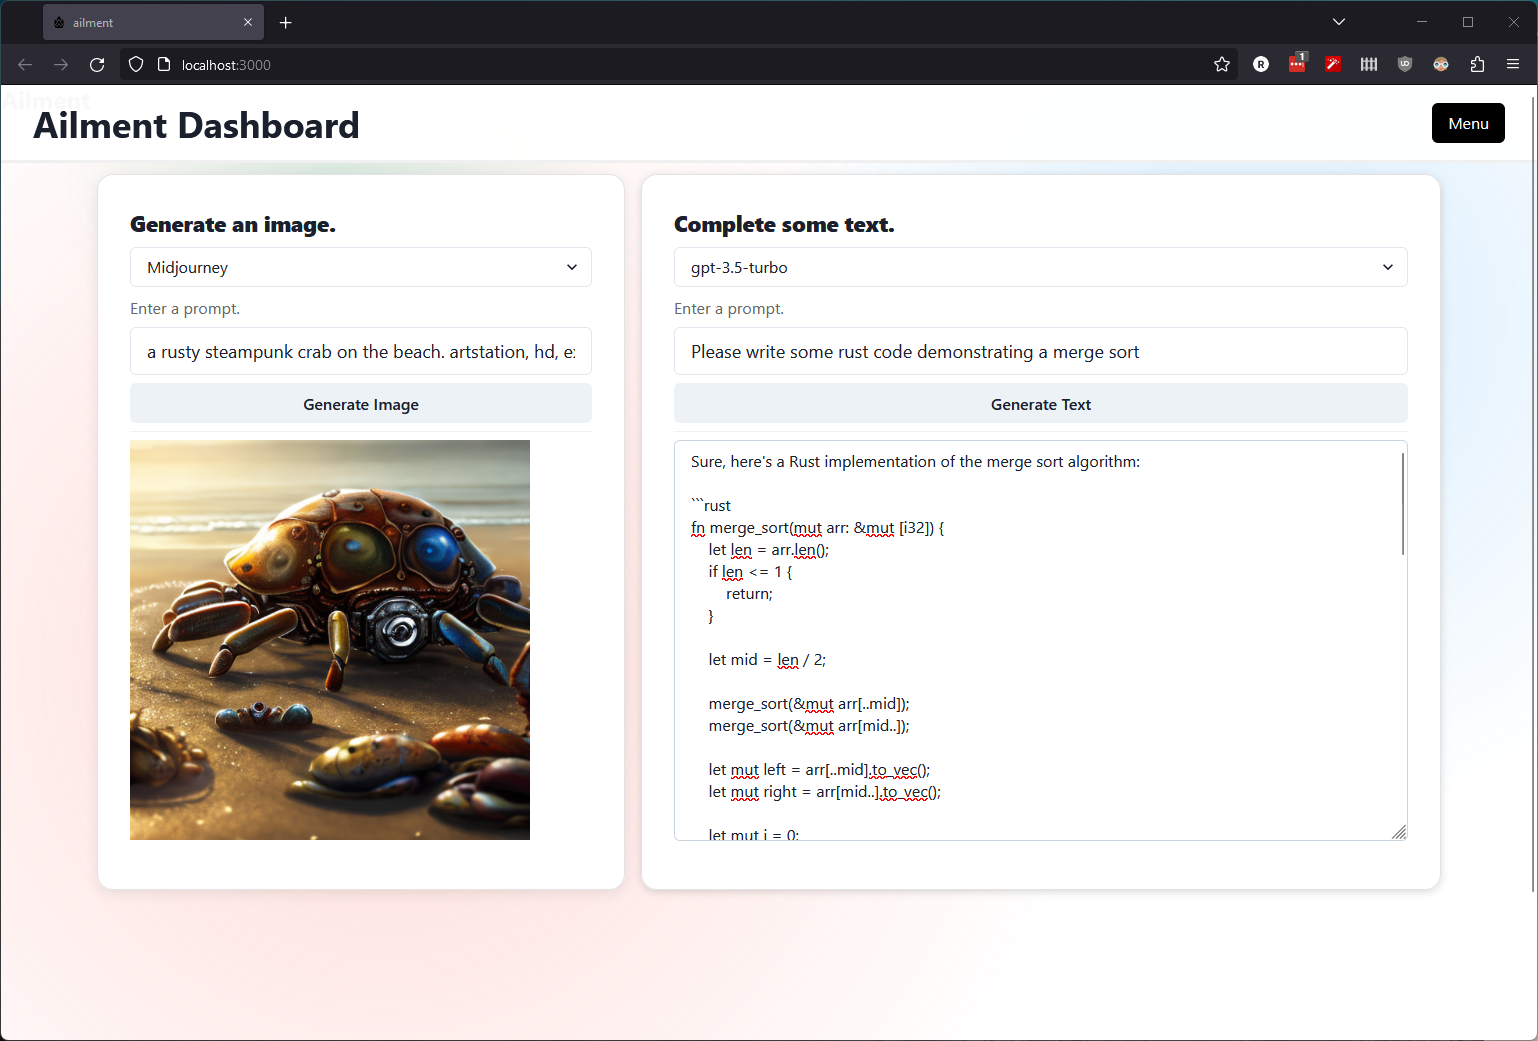Screen dimensions: 1538x1041
Task: Click the 'Complete some text.' heading
Action: click(784, 224)
